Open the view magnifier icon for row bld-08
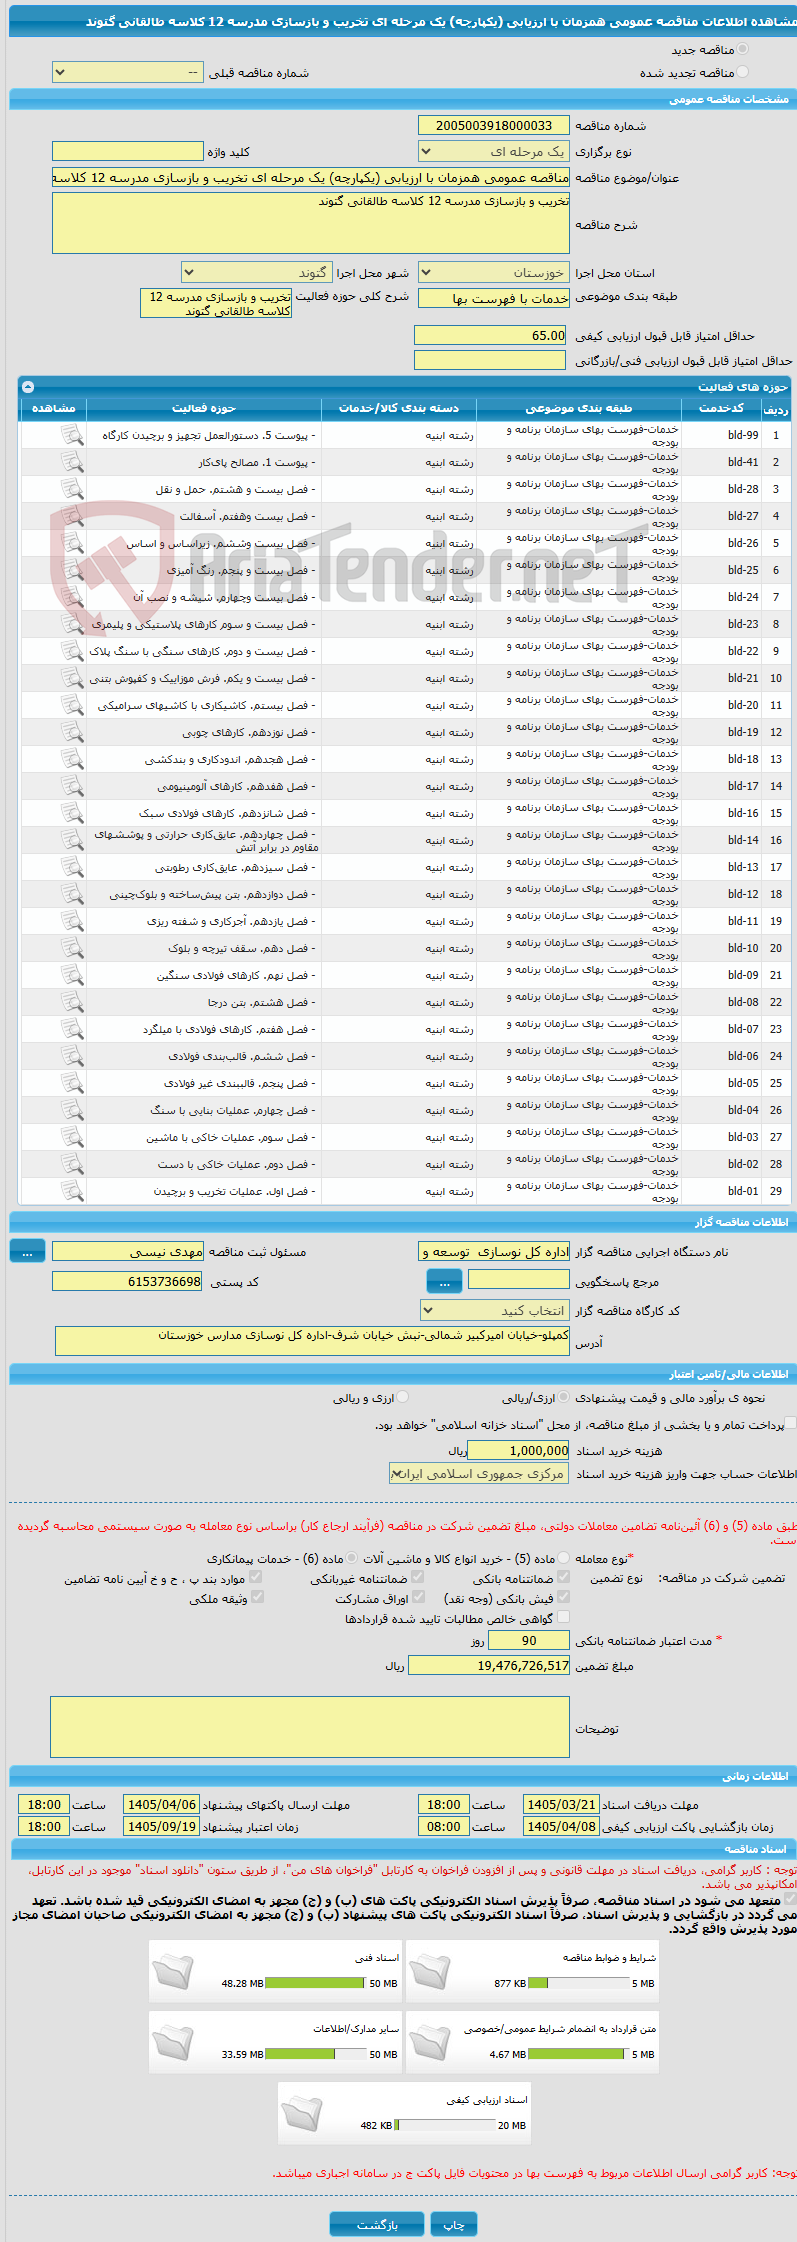The width and height of the screenshot is (797, 2242). coord(72,1002)
